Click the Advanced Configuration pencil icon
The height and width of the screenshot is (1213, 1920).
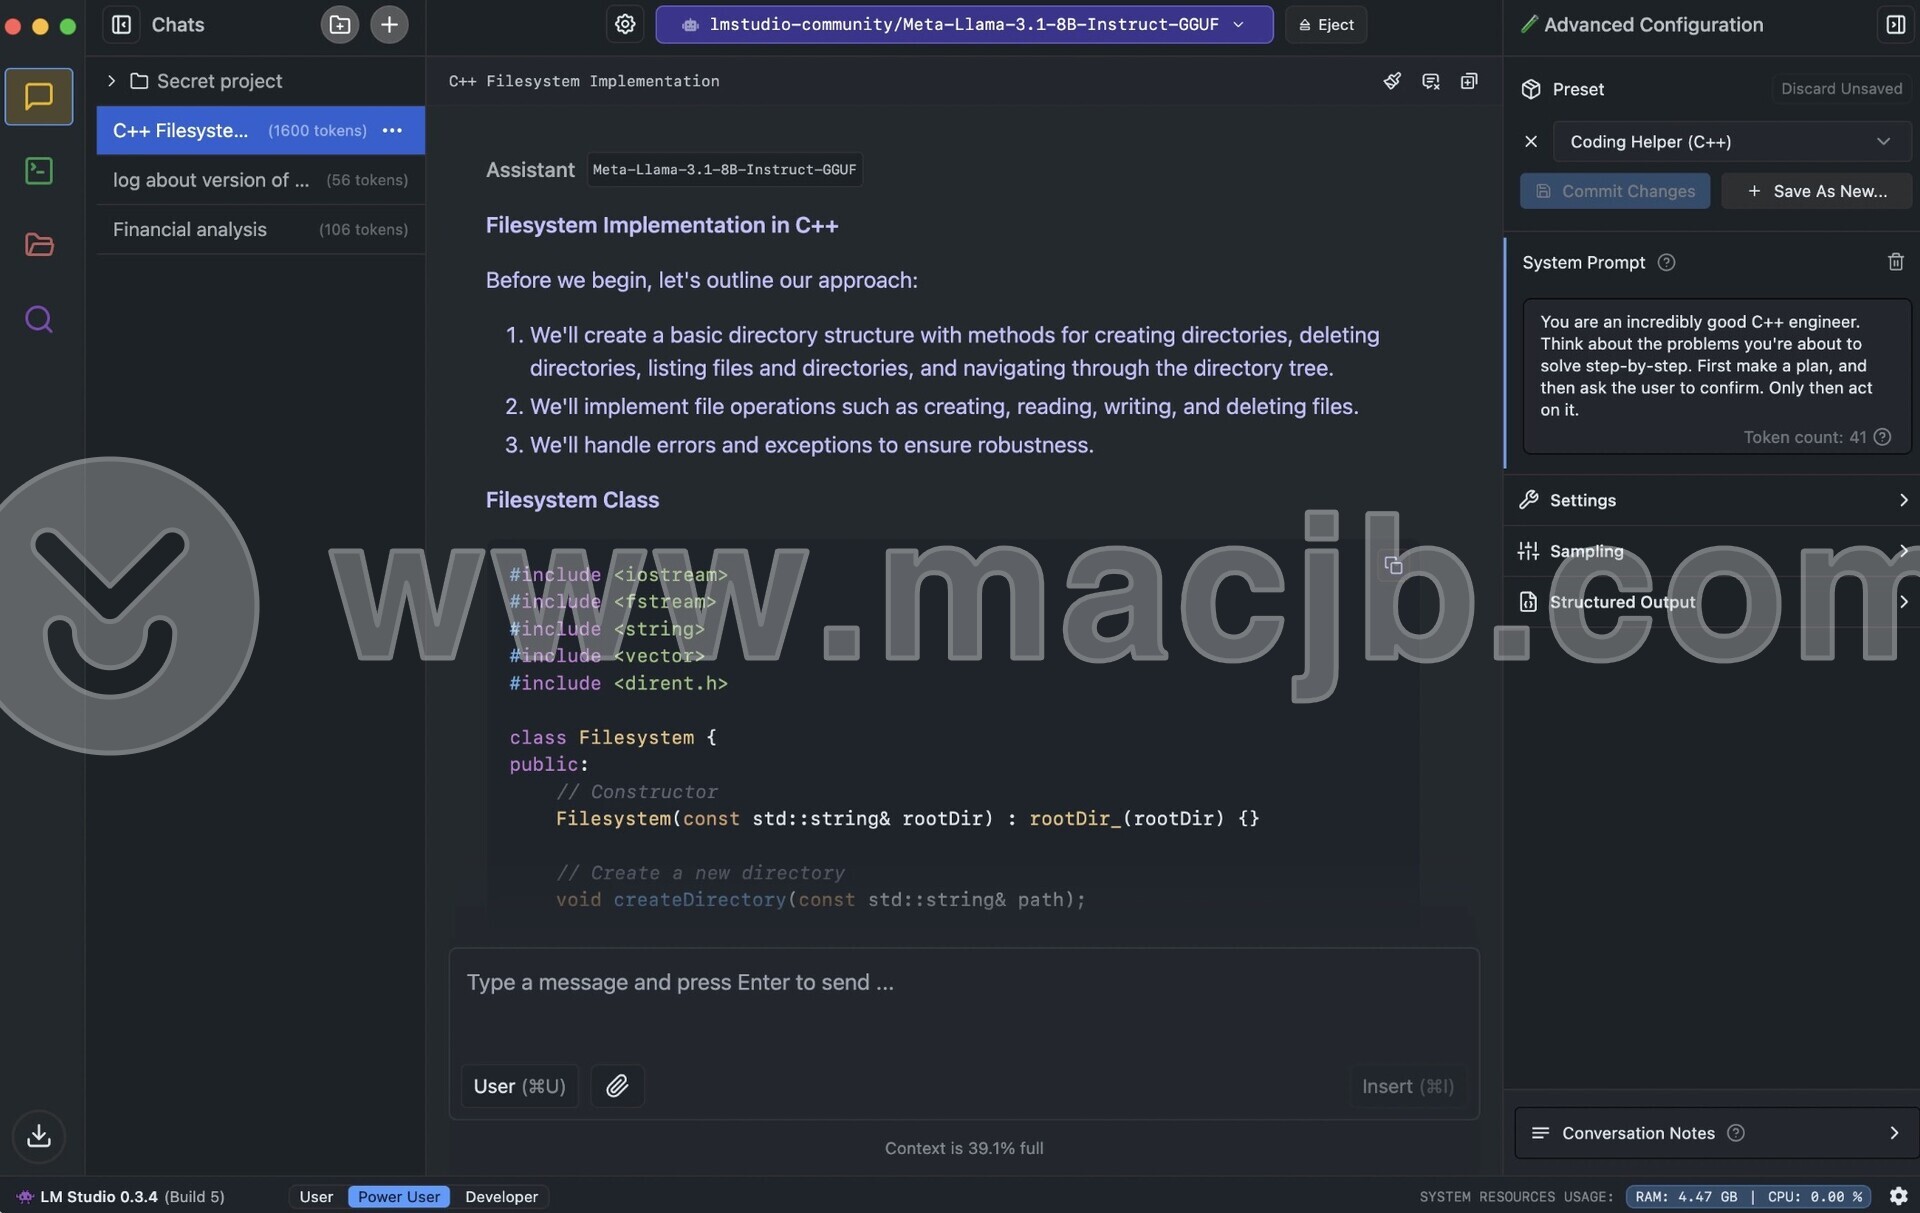pos(1529,24)
